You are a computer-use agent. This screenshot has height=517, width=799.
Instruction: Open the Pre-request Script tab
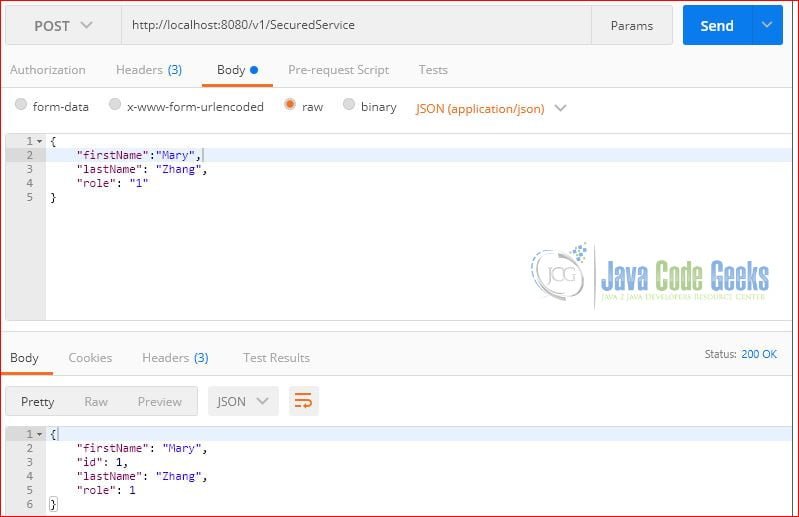point(338,70)
